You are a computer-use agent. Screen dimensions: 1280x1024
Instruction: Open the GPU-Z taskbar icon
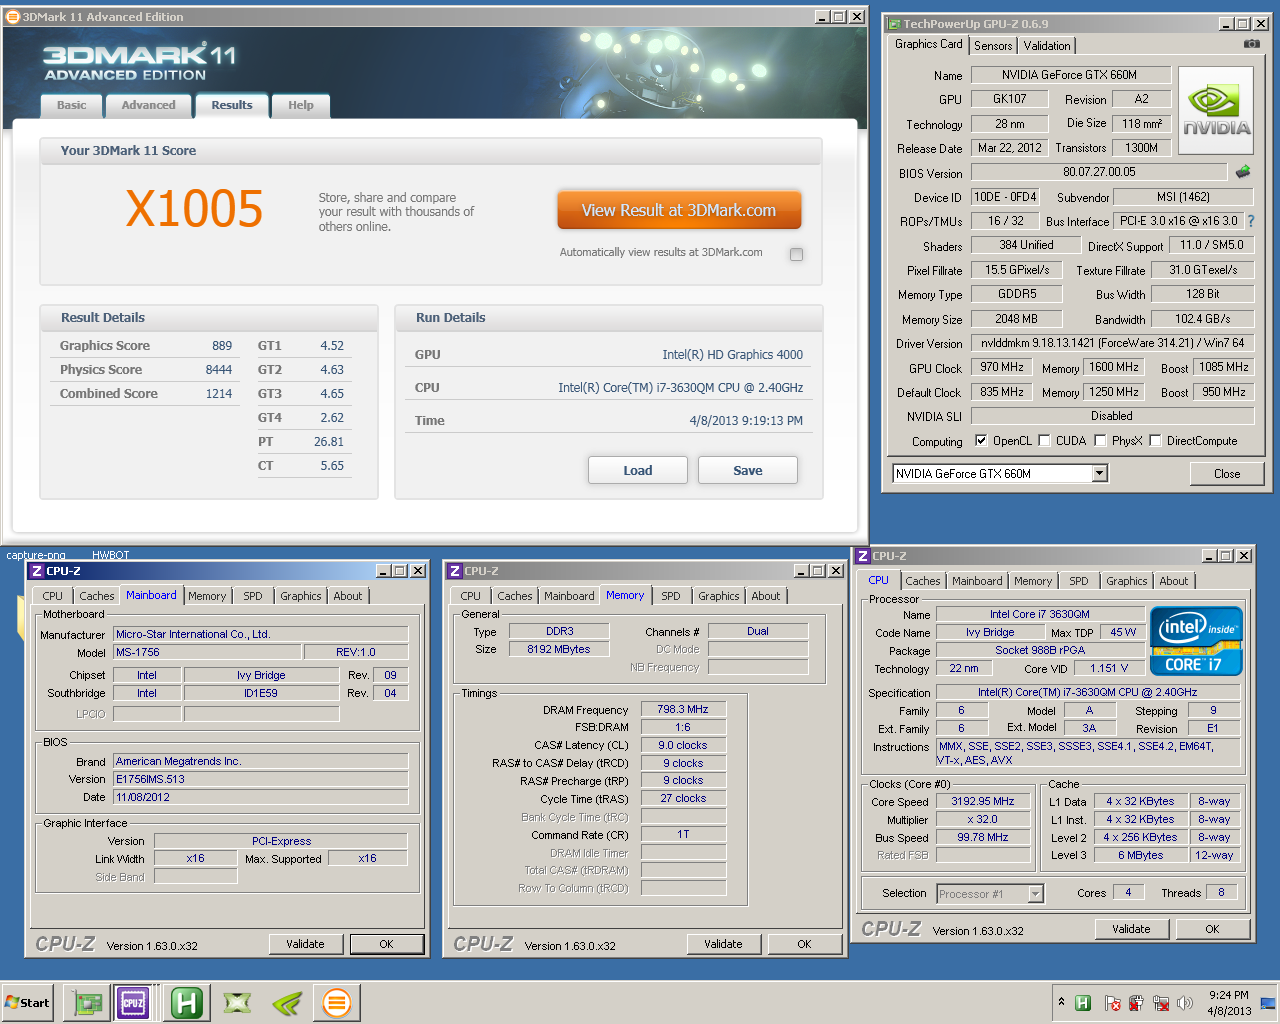[87, 1002]
